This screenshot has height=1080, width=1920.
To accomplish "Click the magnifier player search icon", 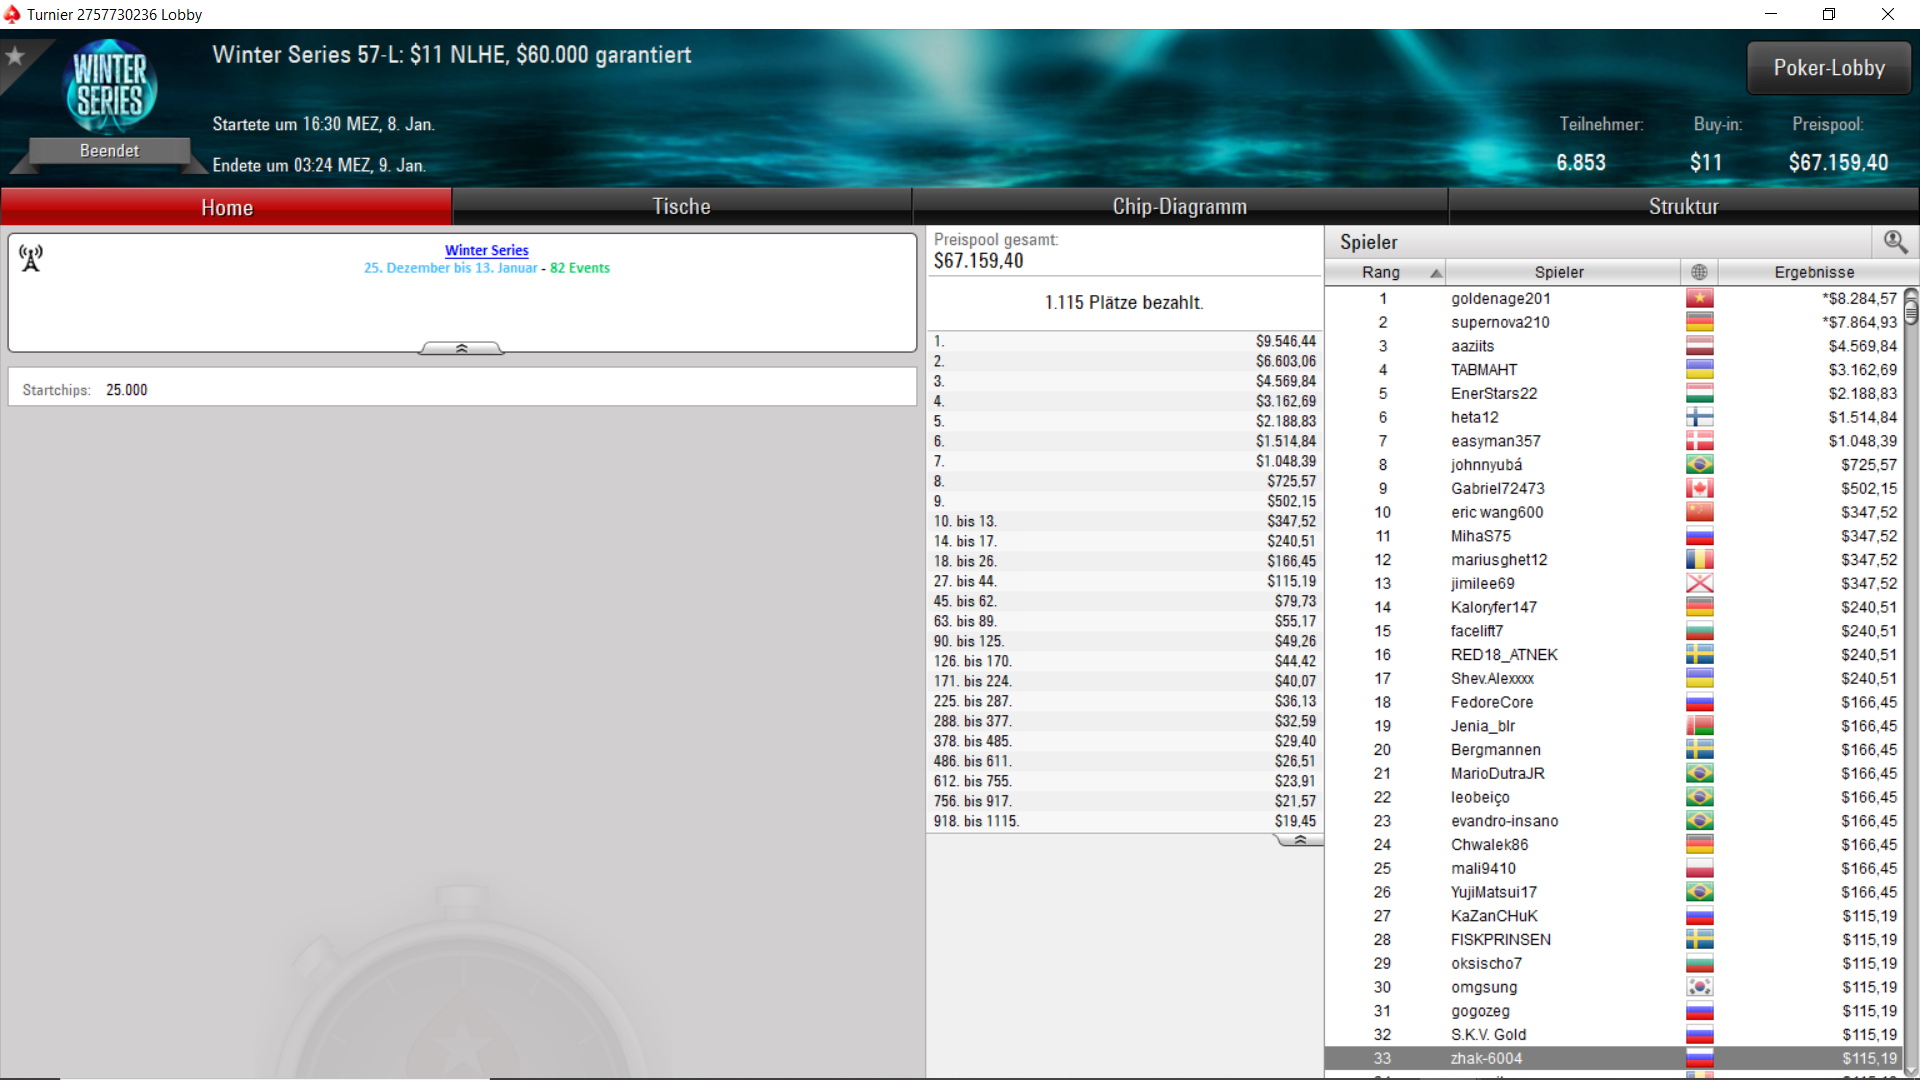I will click(x=1895, y=242).
